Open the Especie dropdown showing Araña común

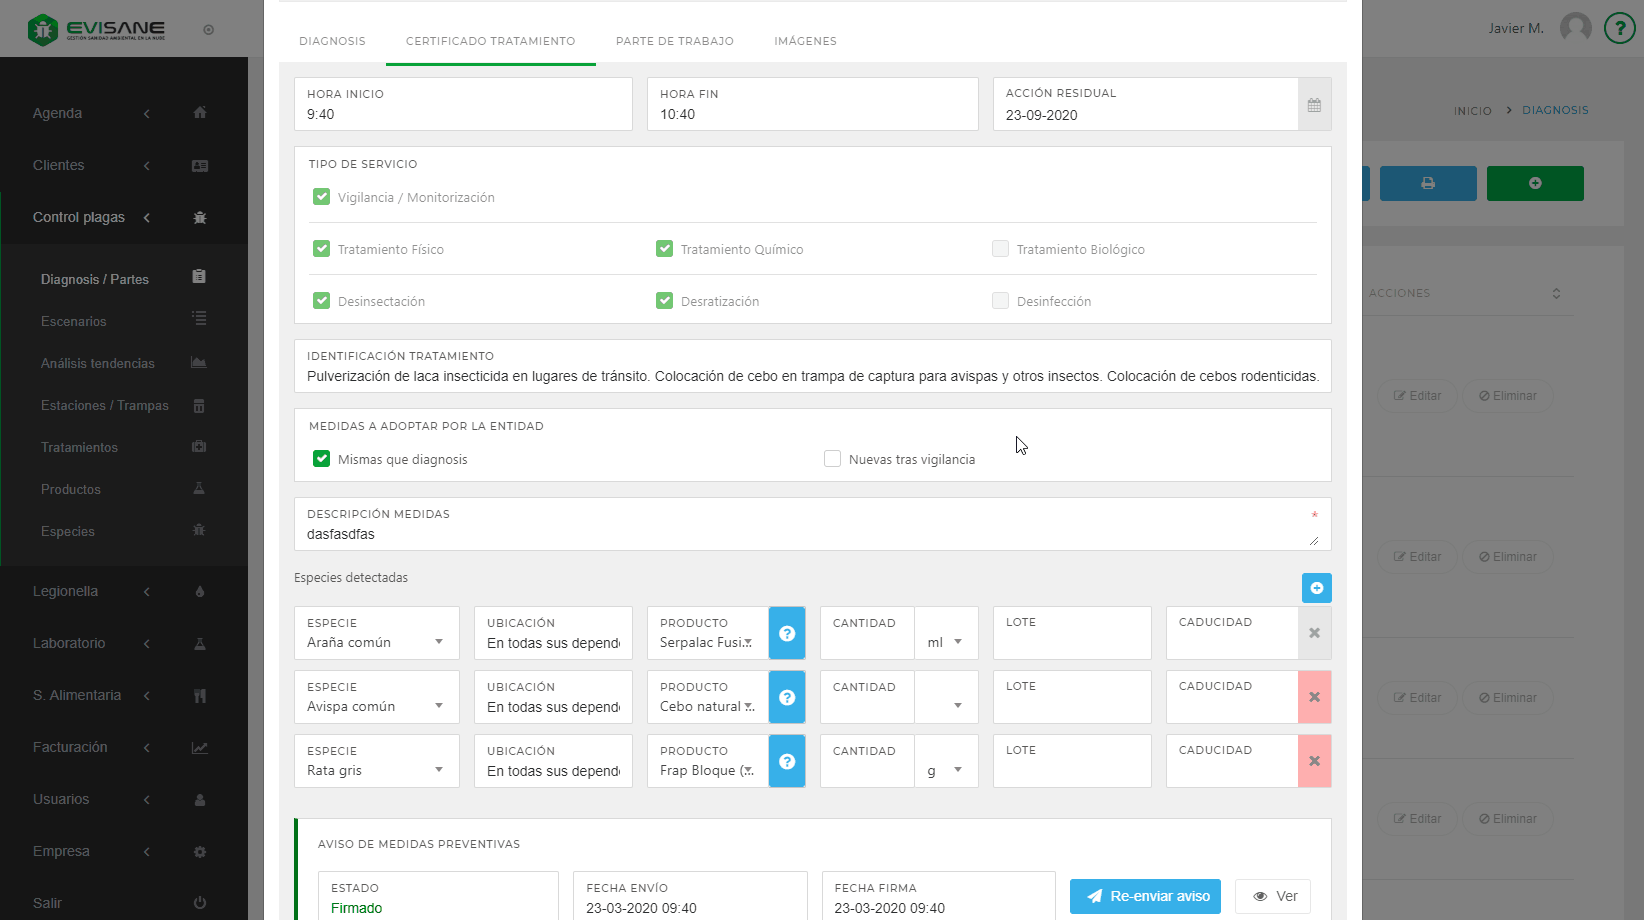tap(376, 643)
